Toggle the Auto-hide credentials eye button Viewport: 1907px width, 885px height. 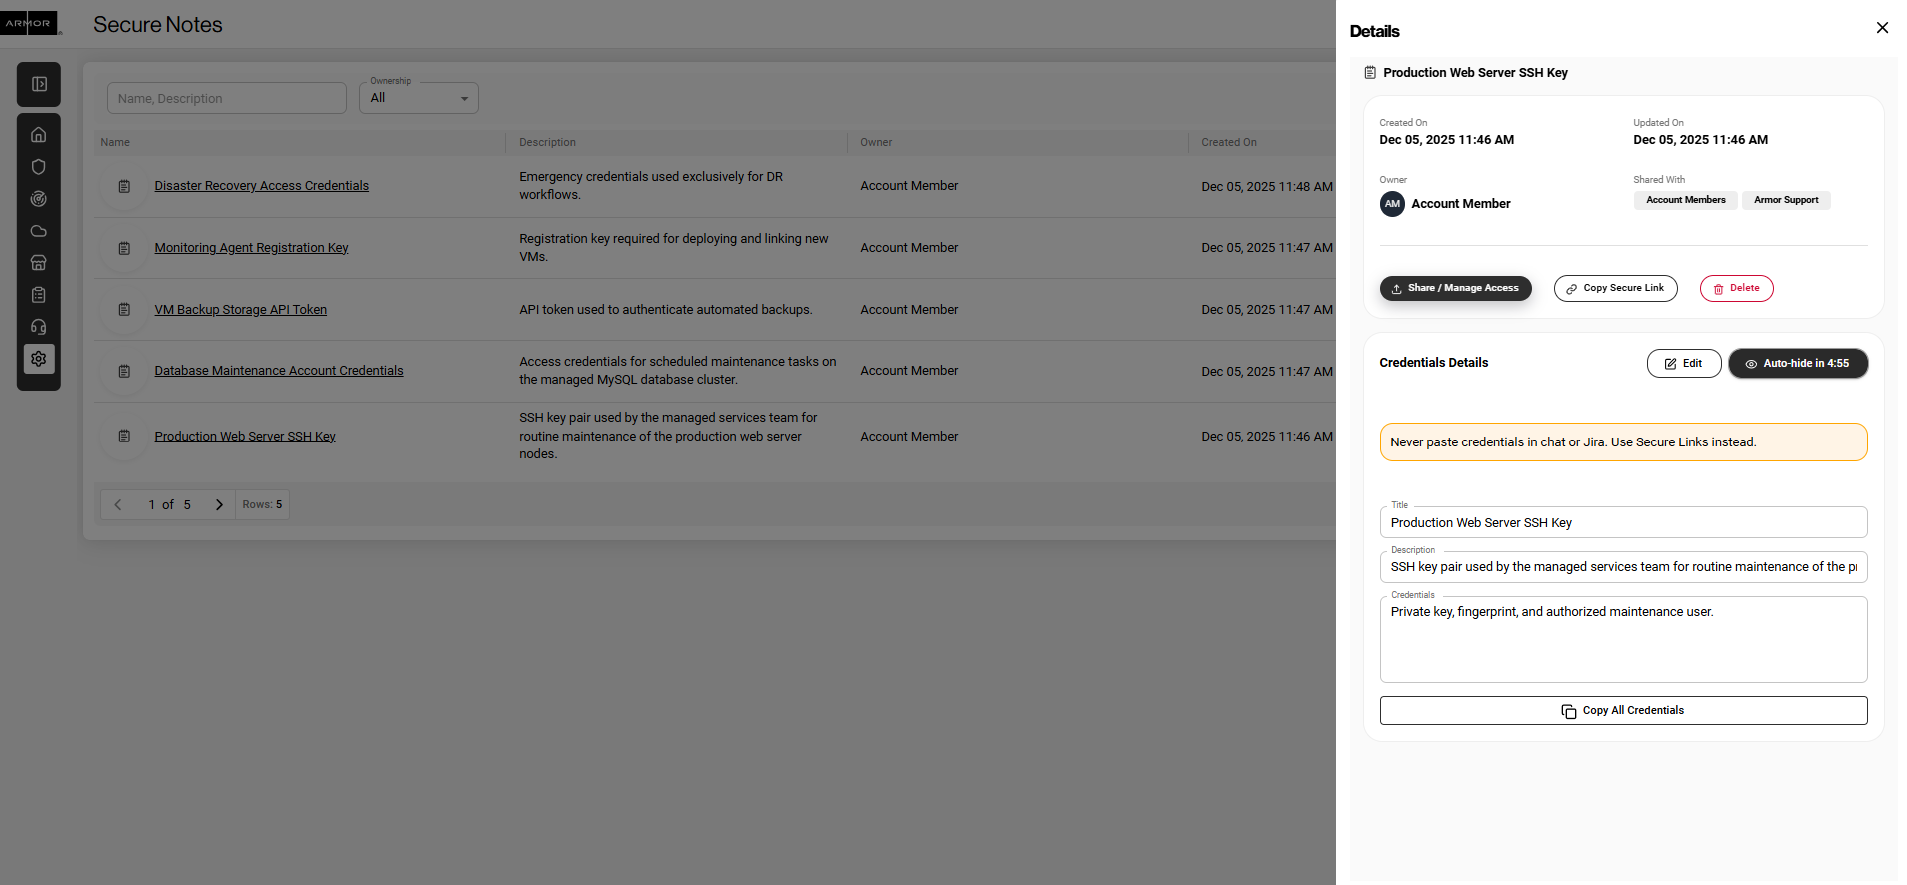[1797, 364]
